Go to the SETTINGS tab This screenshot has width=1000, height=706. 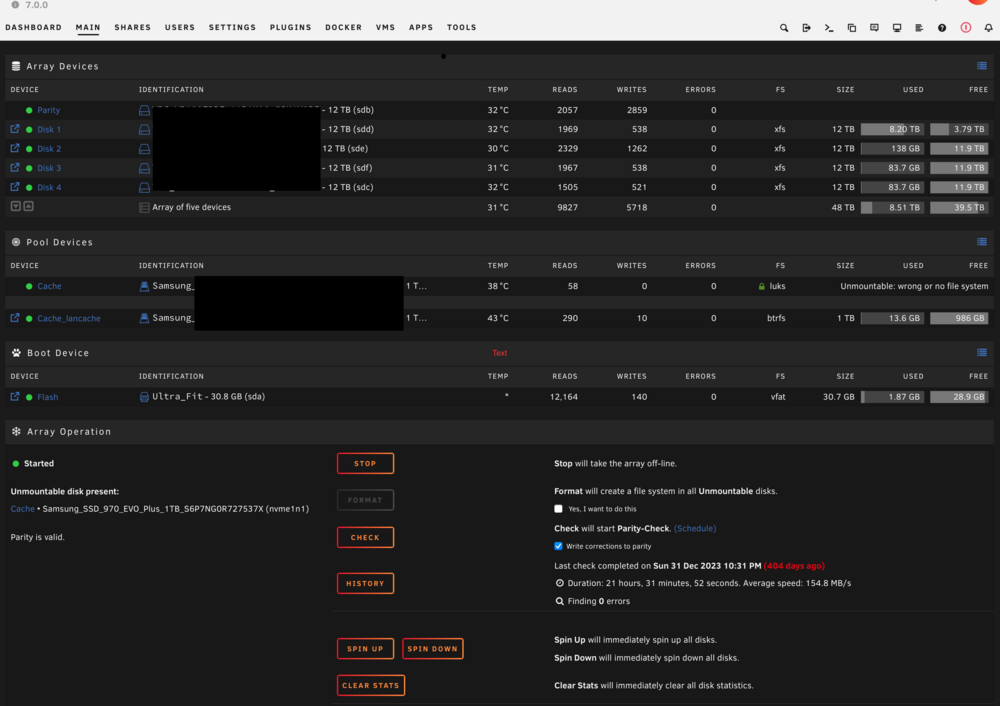point(232,27)
